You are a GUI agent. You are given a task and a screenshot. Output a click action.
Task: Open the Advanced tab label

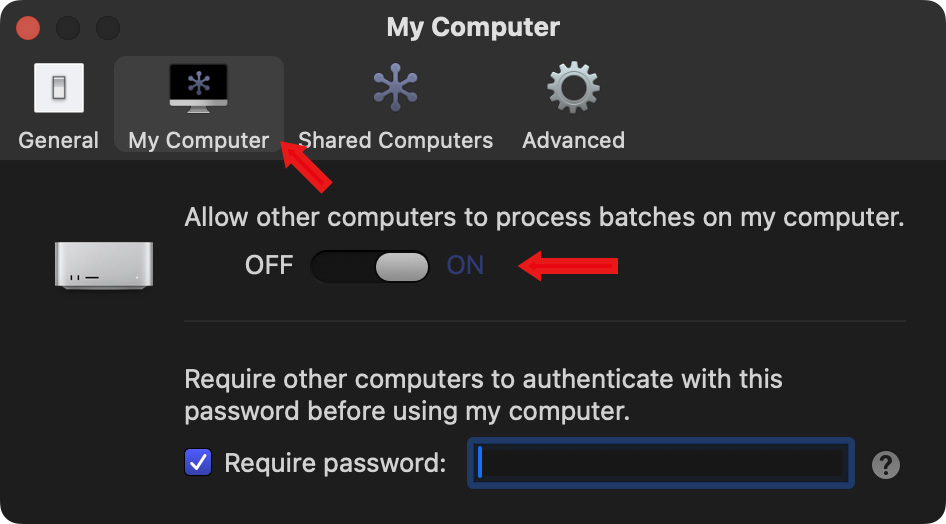click(x=573, y=140)
